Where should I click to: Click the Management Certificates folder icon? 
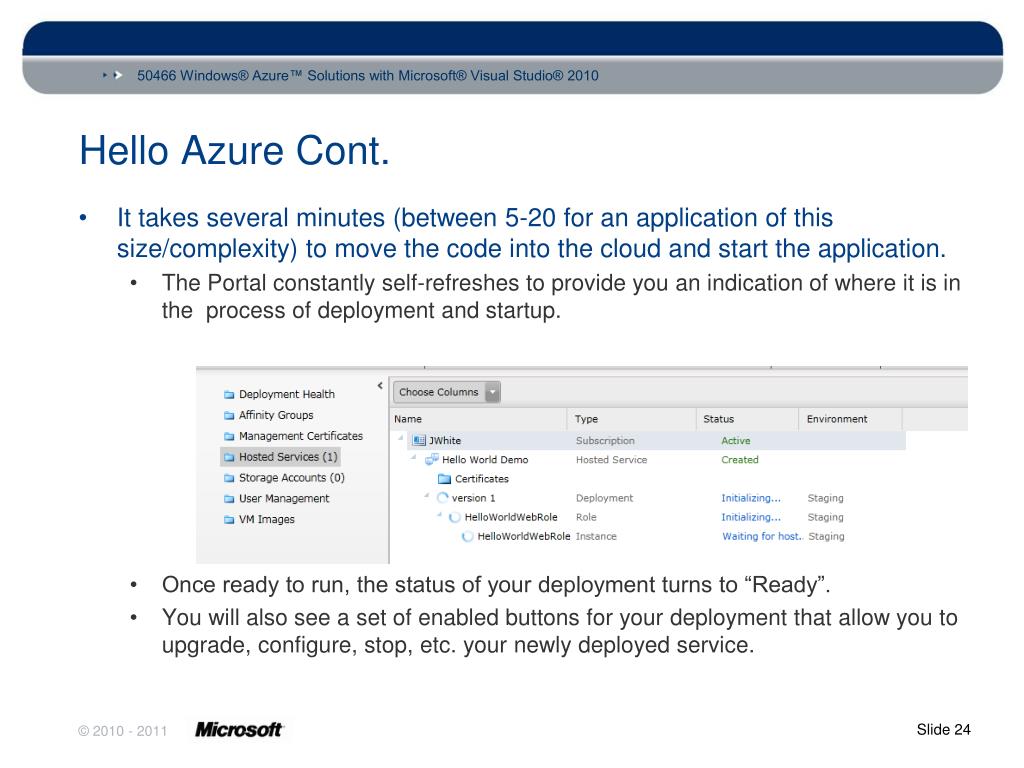[229, 436]
